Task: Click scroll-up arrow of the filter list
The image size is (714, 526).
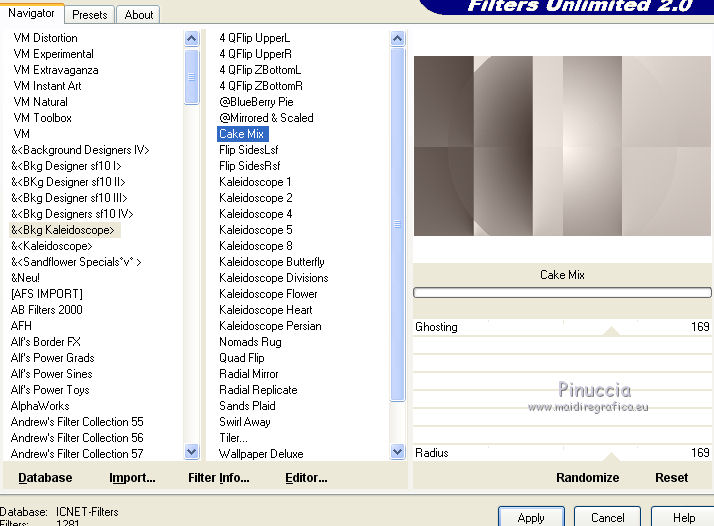Action: coord(398,39)
